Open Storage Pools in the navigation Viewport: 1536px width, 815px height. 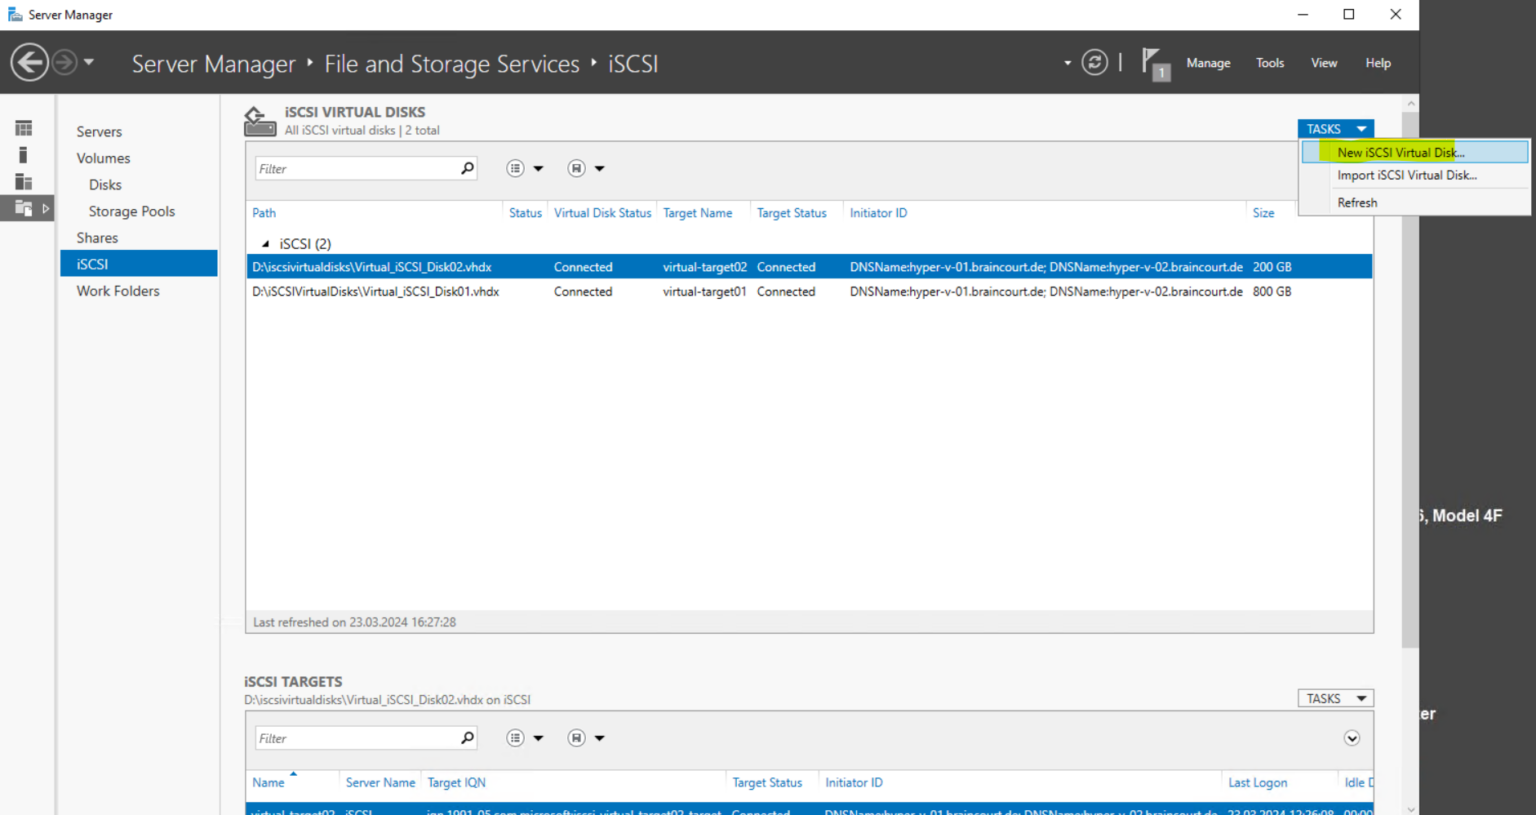point(131,211)
